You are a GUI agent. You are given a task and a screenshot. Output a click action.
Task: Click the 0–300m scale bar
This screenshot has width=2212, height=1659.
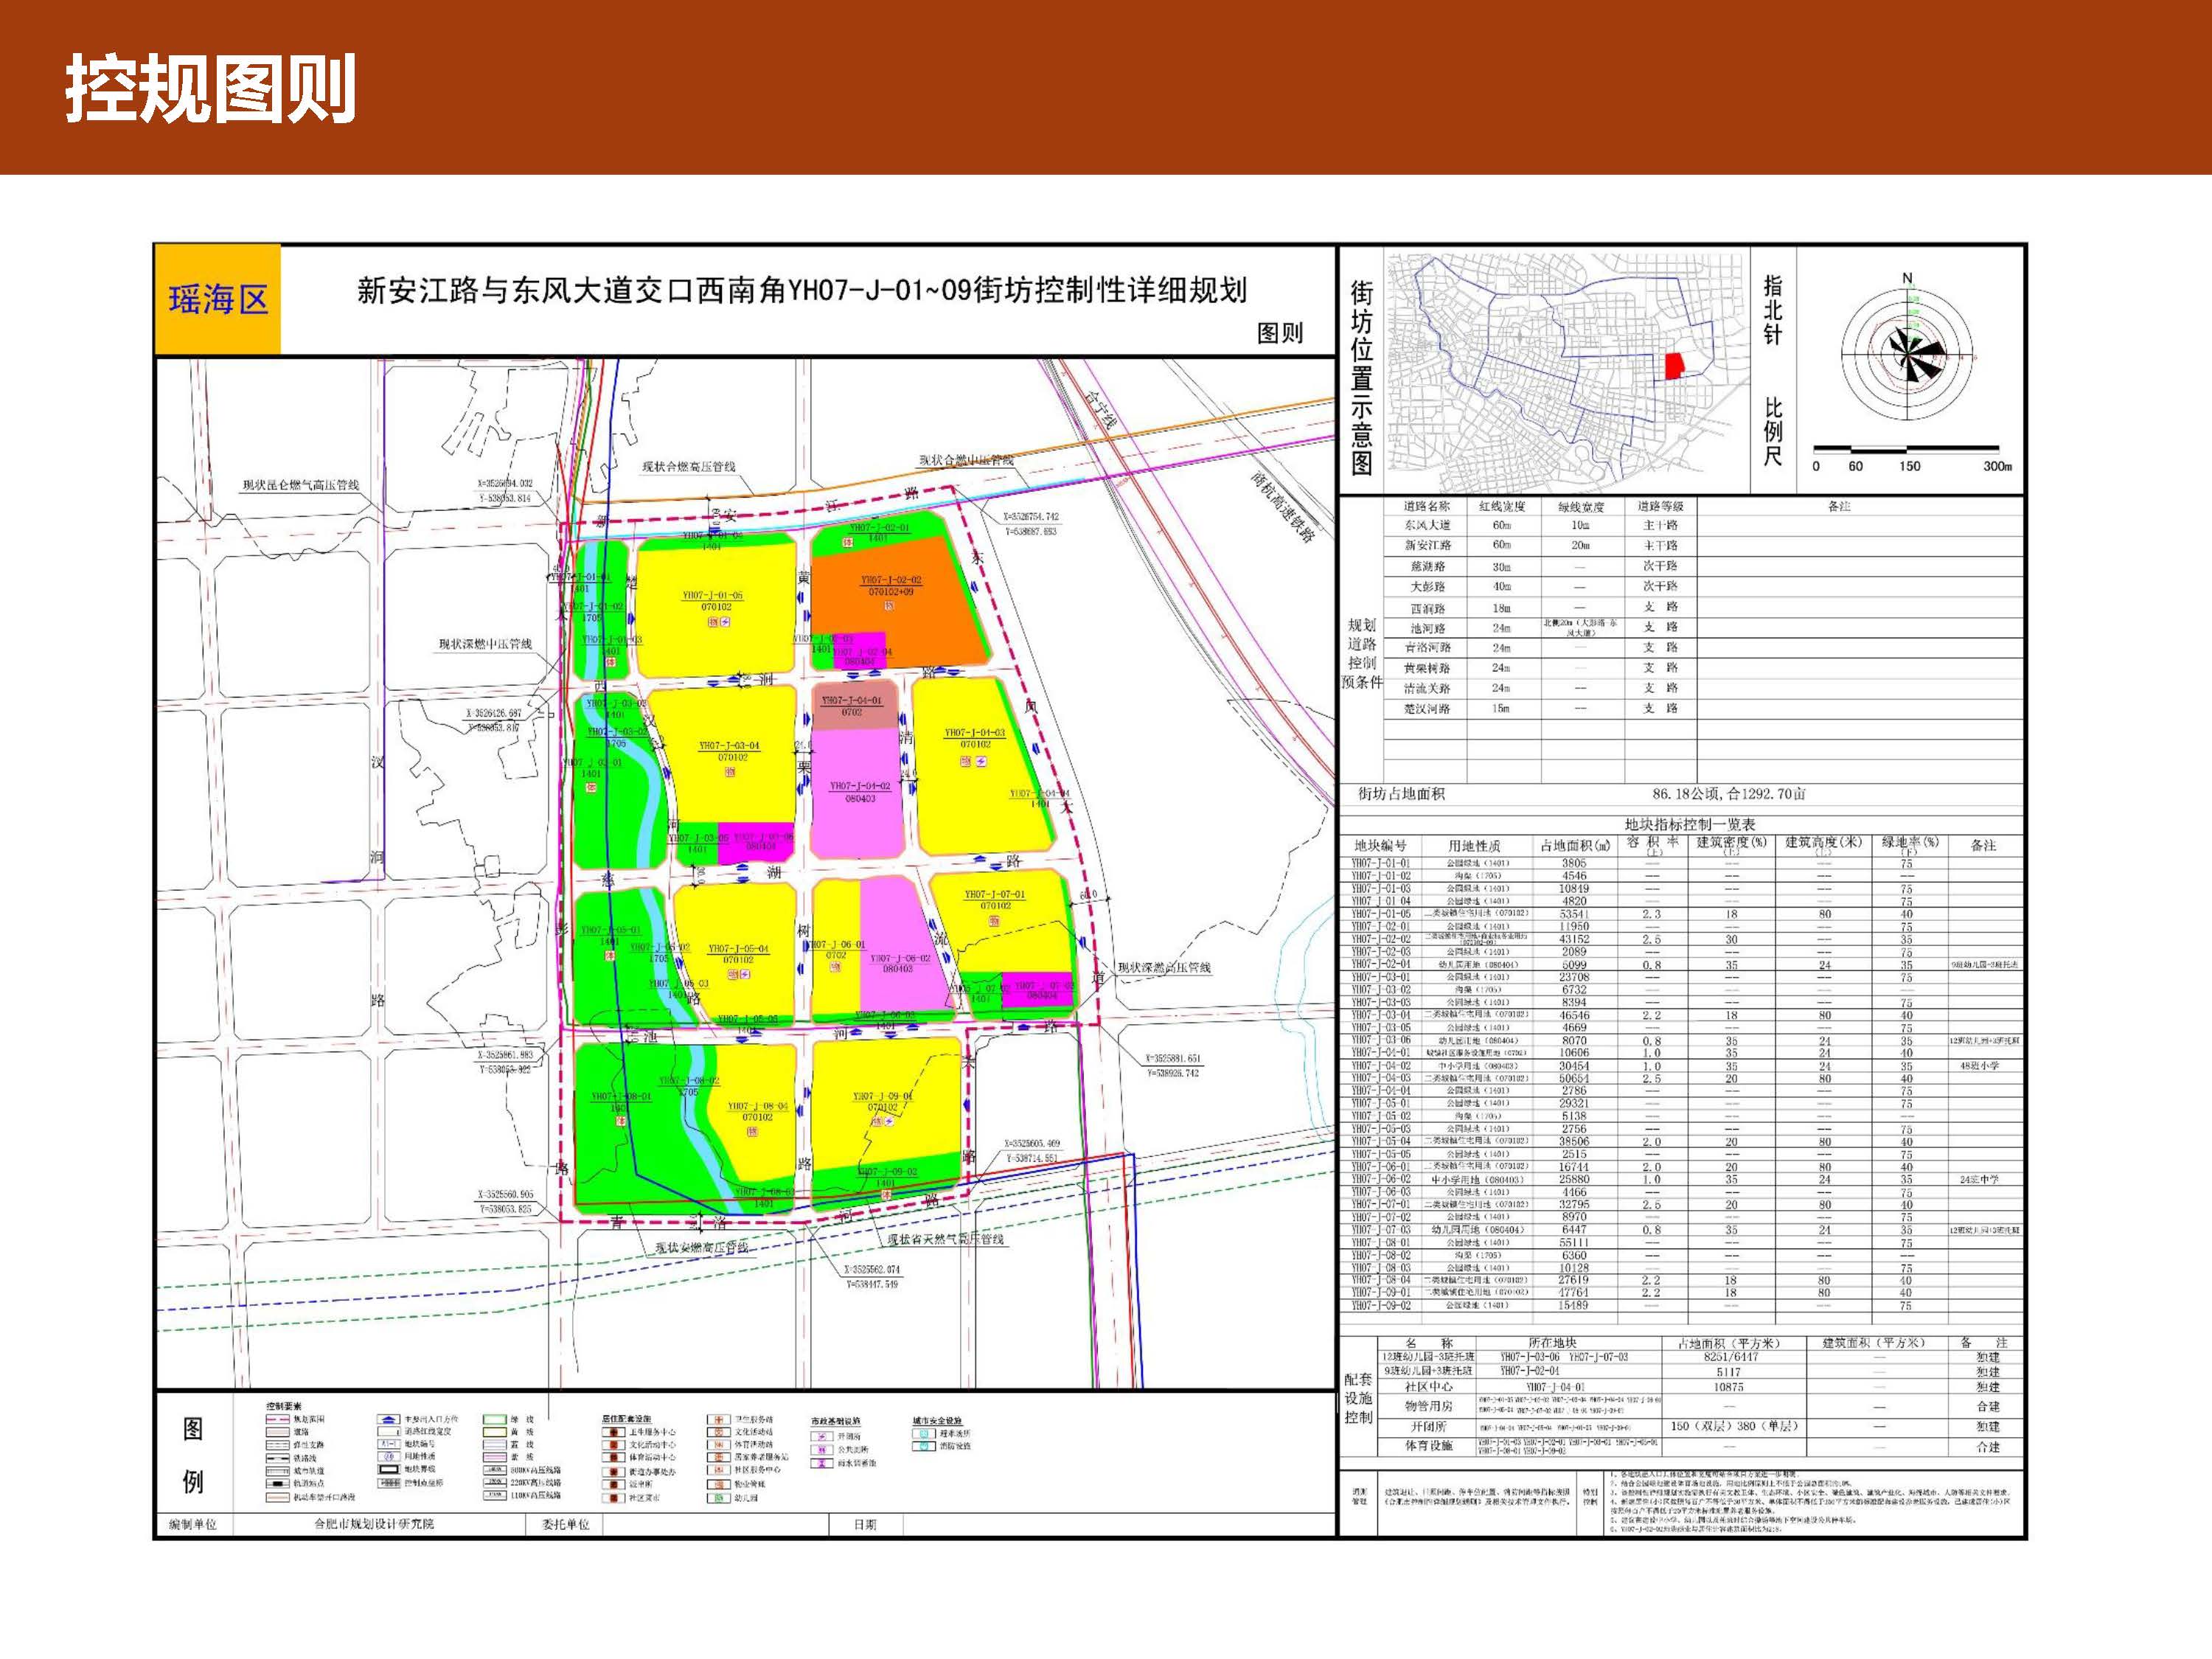click(1906, 449)
